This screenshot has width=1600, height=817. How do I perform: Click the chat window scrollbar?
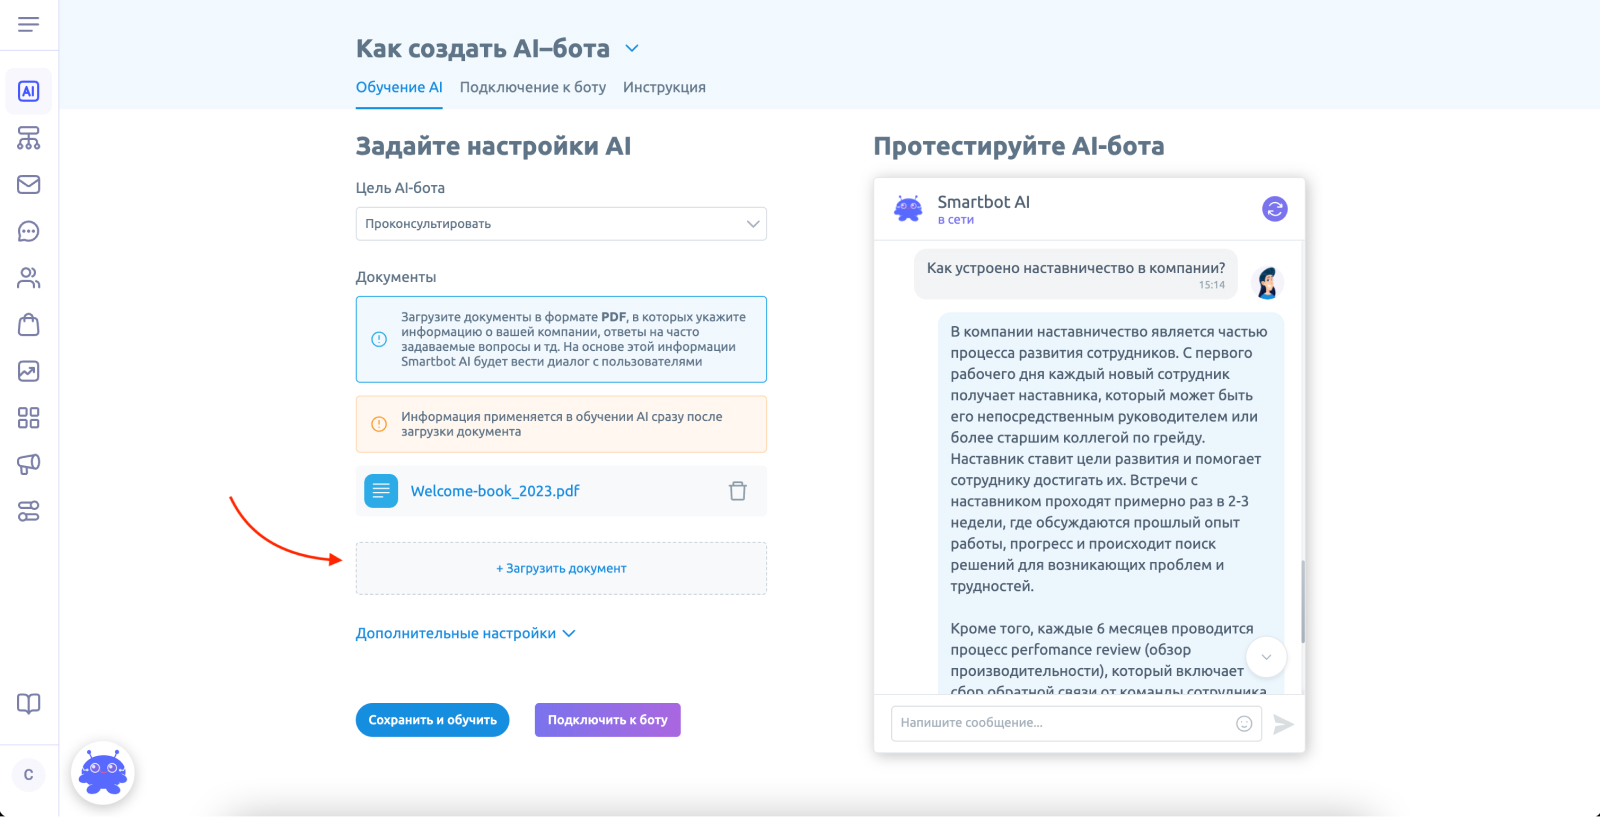point(1302,601)
